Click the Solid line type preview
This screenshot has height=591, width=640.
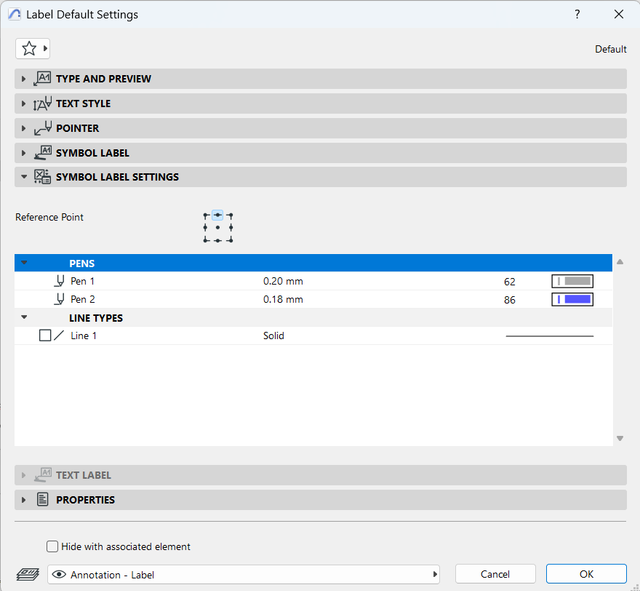click(549, 336)
